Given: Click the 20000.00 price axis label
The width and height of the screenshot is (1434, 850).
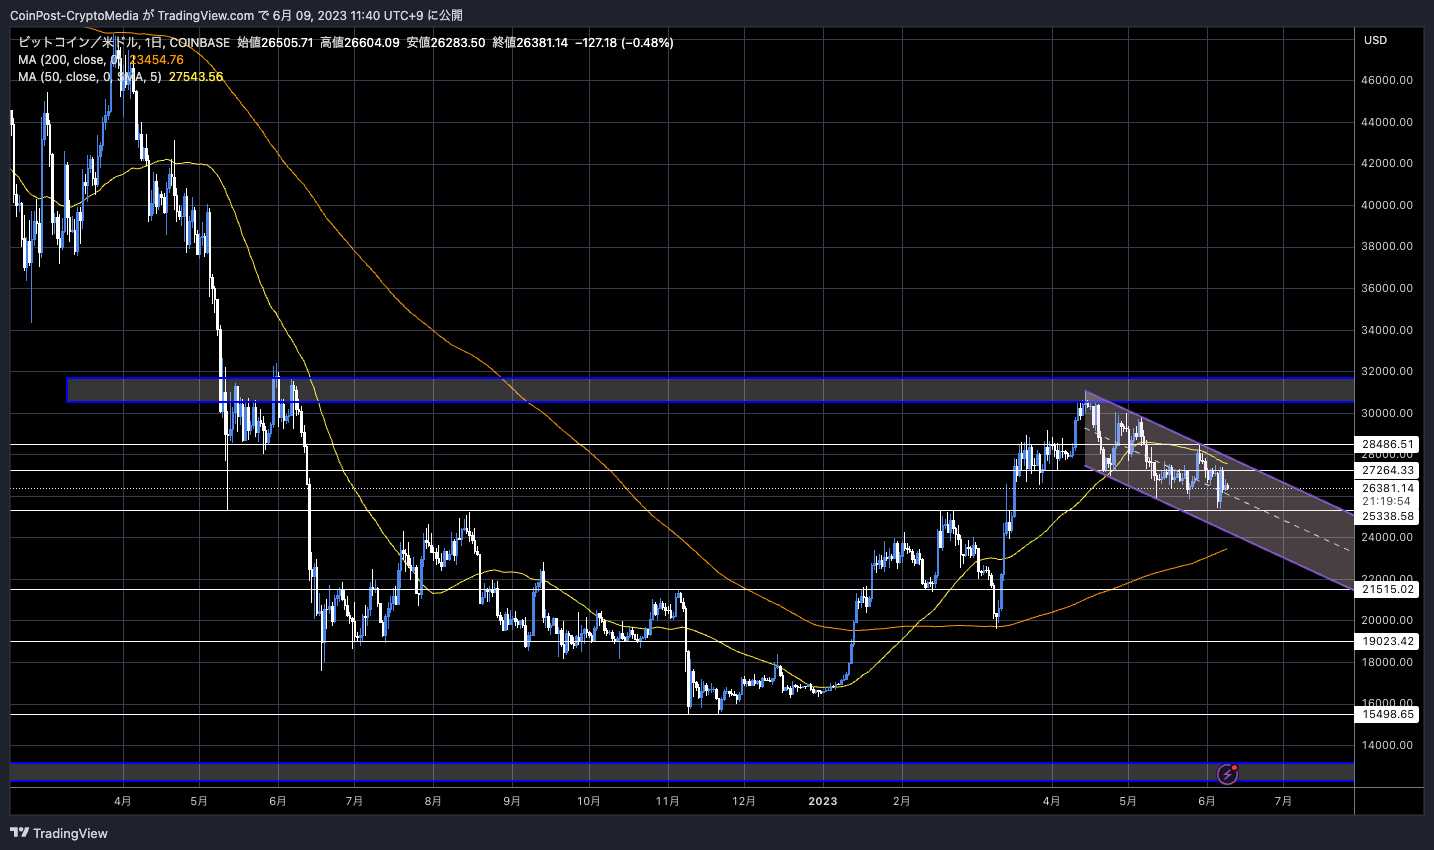Looking at the screenshot, I should (1388, 620).
